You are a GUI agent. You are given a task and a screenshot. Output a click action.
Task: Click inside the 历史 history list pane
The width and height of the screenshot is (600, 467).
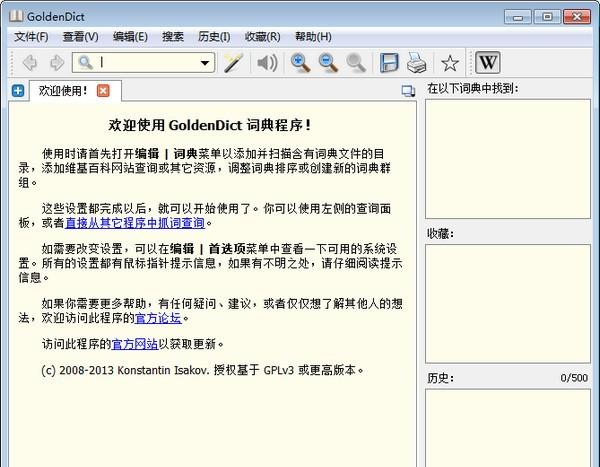(508, 428)
